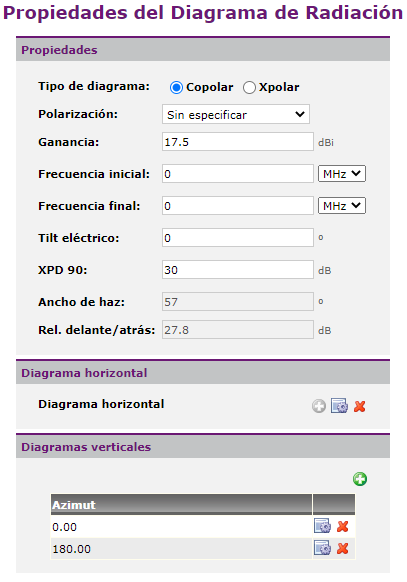
Task: Click the XPD 90 input field
Action: [238, 269]
